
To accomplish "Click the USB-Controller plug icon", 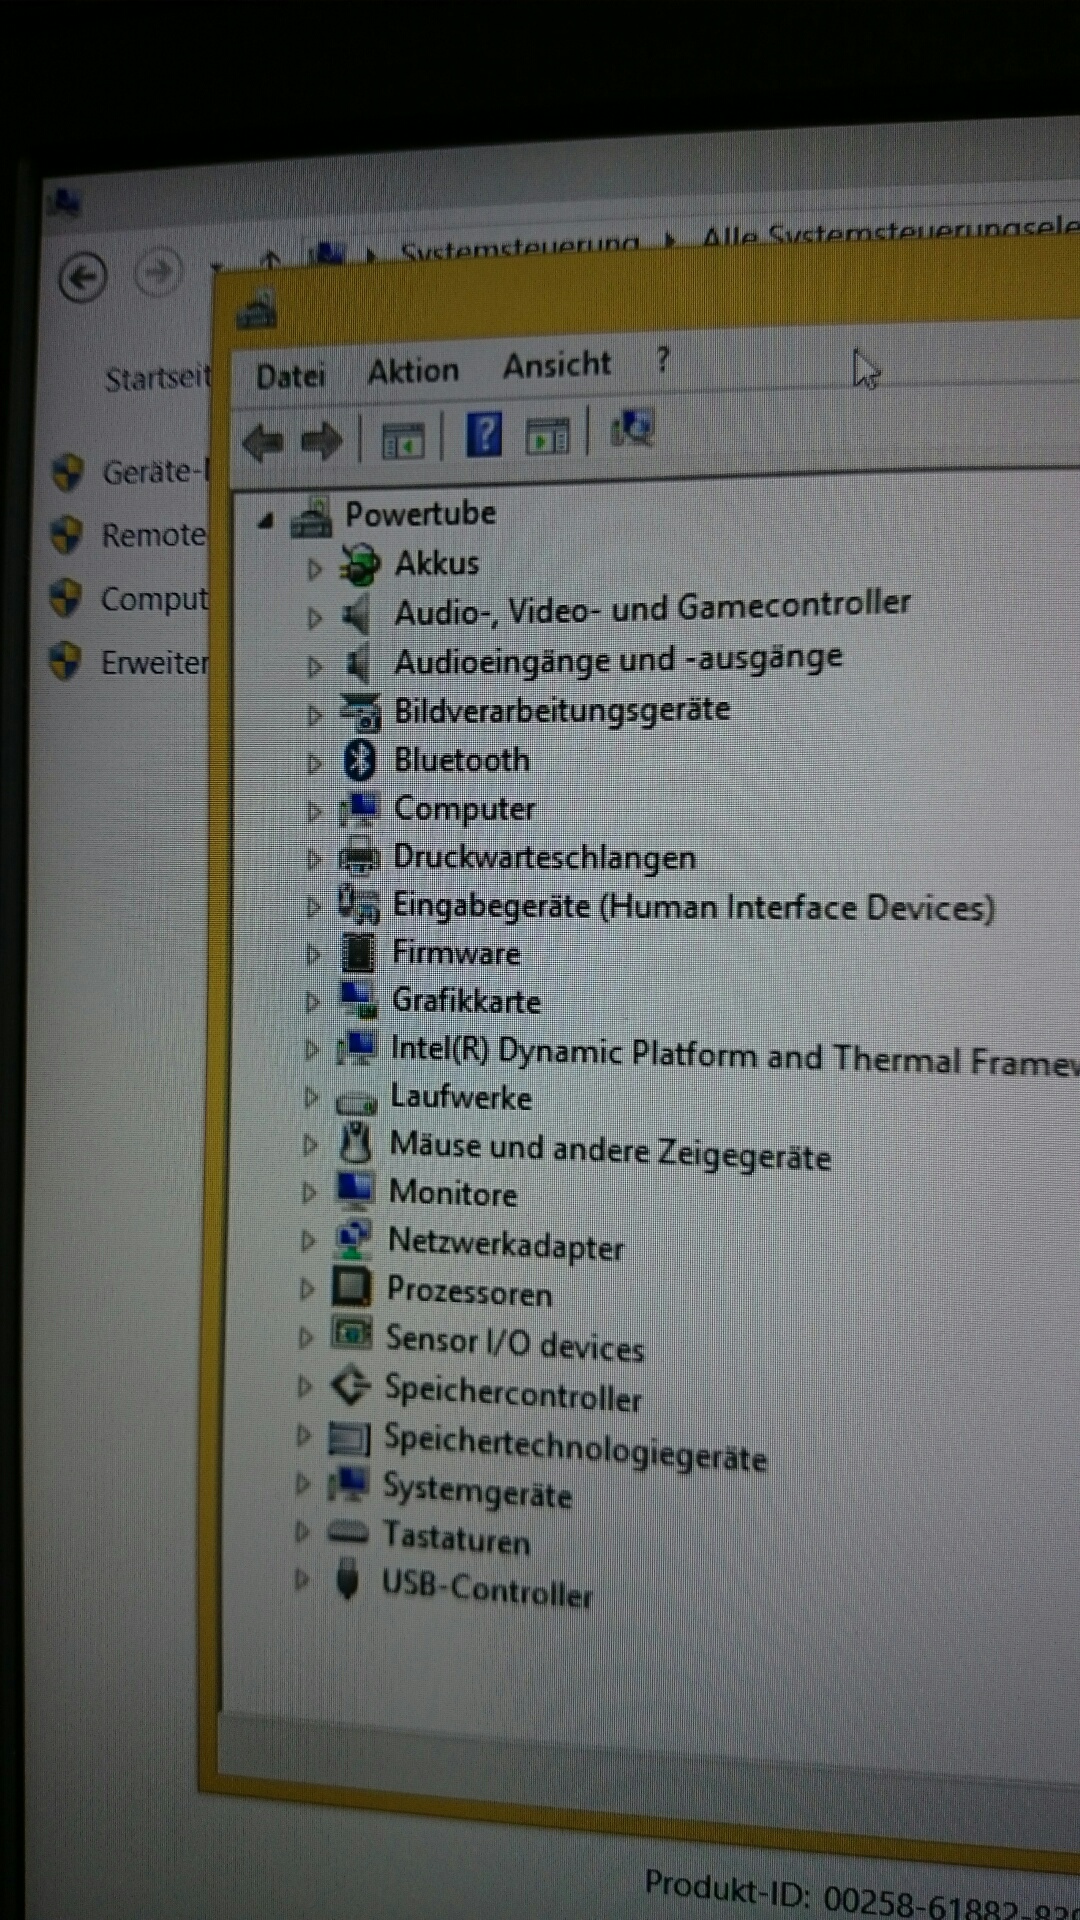I will (347, 1580).
